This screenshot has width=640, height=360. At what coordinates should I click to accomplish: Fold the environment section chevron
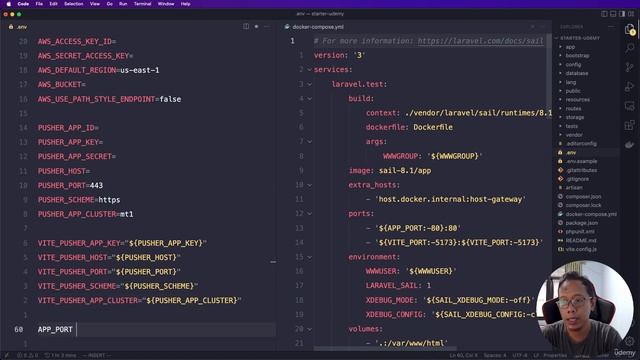pos(309,257)
